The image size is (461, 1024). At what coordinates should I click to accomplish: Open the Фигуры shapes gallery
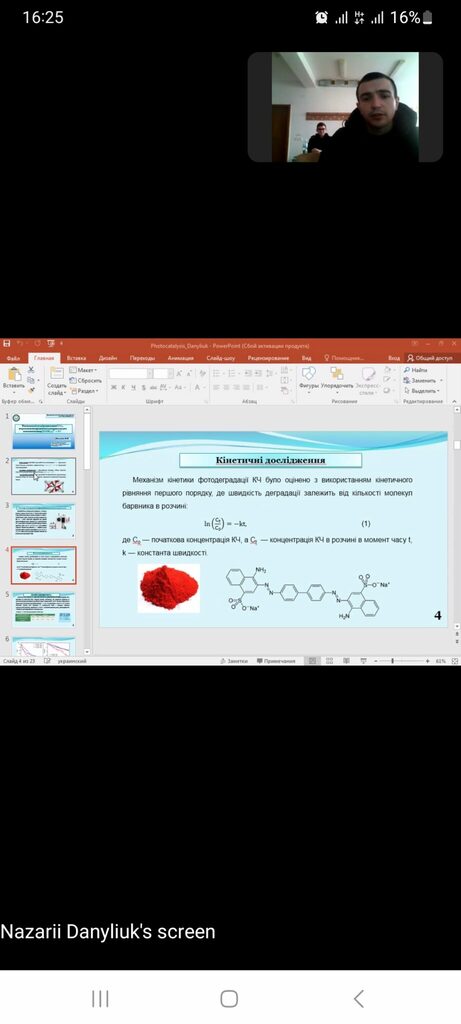coord(308,377)
